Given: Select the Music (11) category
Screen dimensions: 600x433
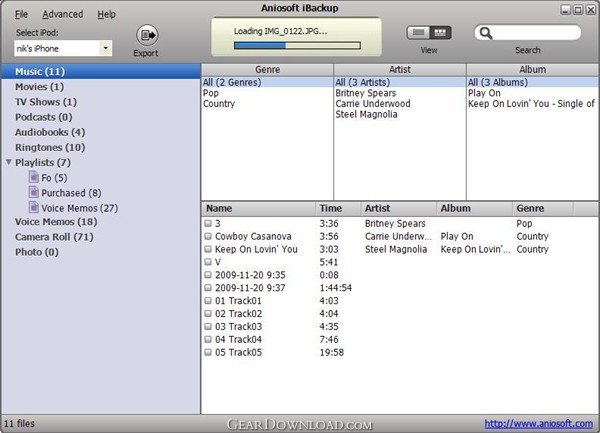Looking at the screenshot, I should click(101, 72).
